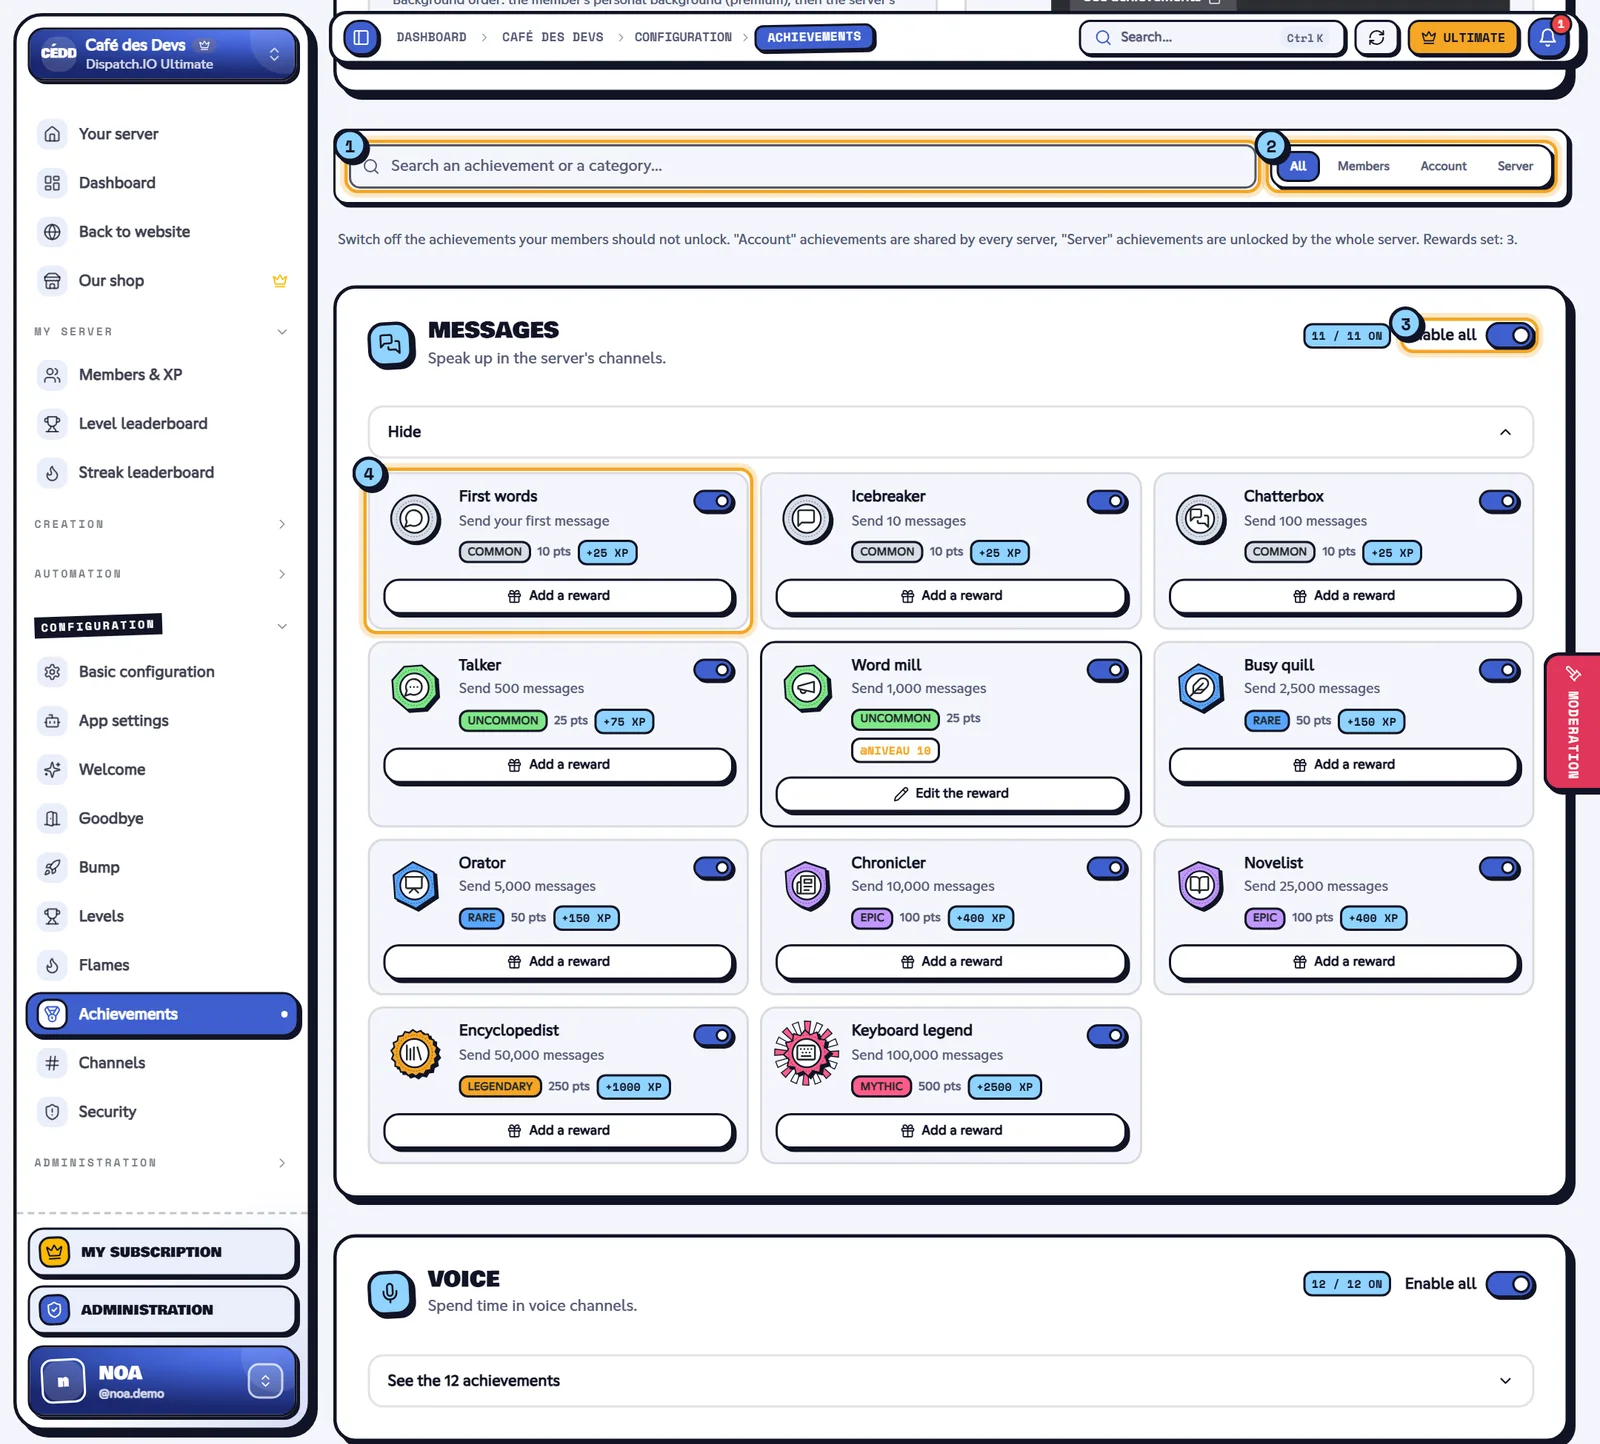Select the Server filter tab
This screenshot has width=1600, height=1444.
pyautogui.click(x=1515, y=166)
